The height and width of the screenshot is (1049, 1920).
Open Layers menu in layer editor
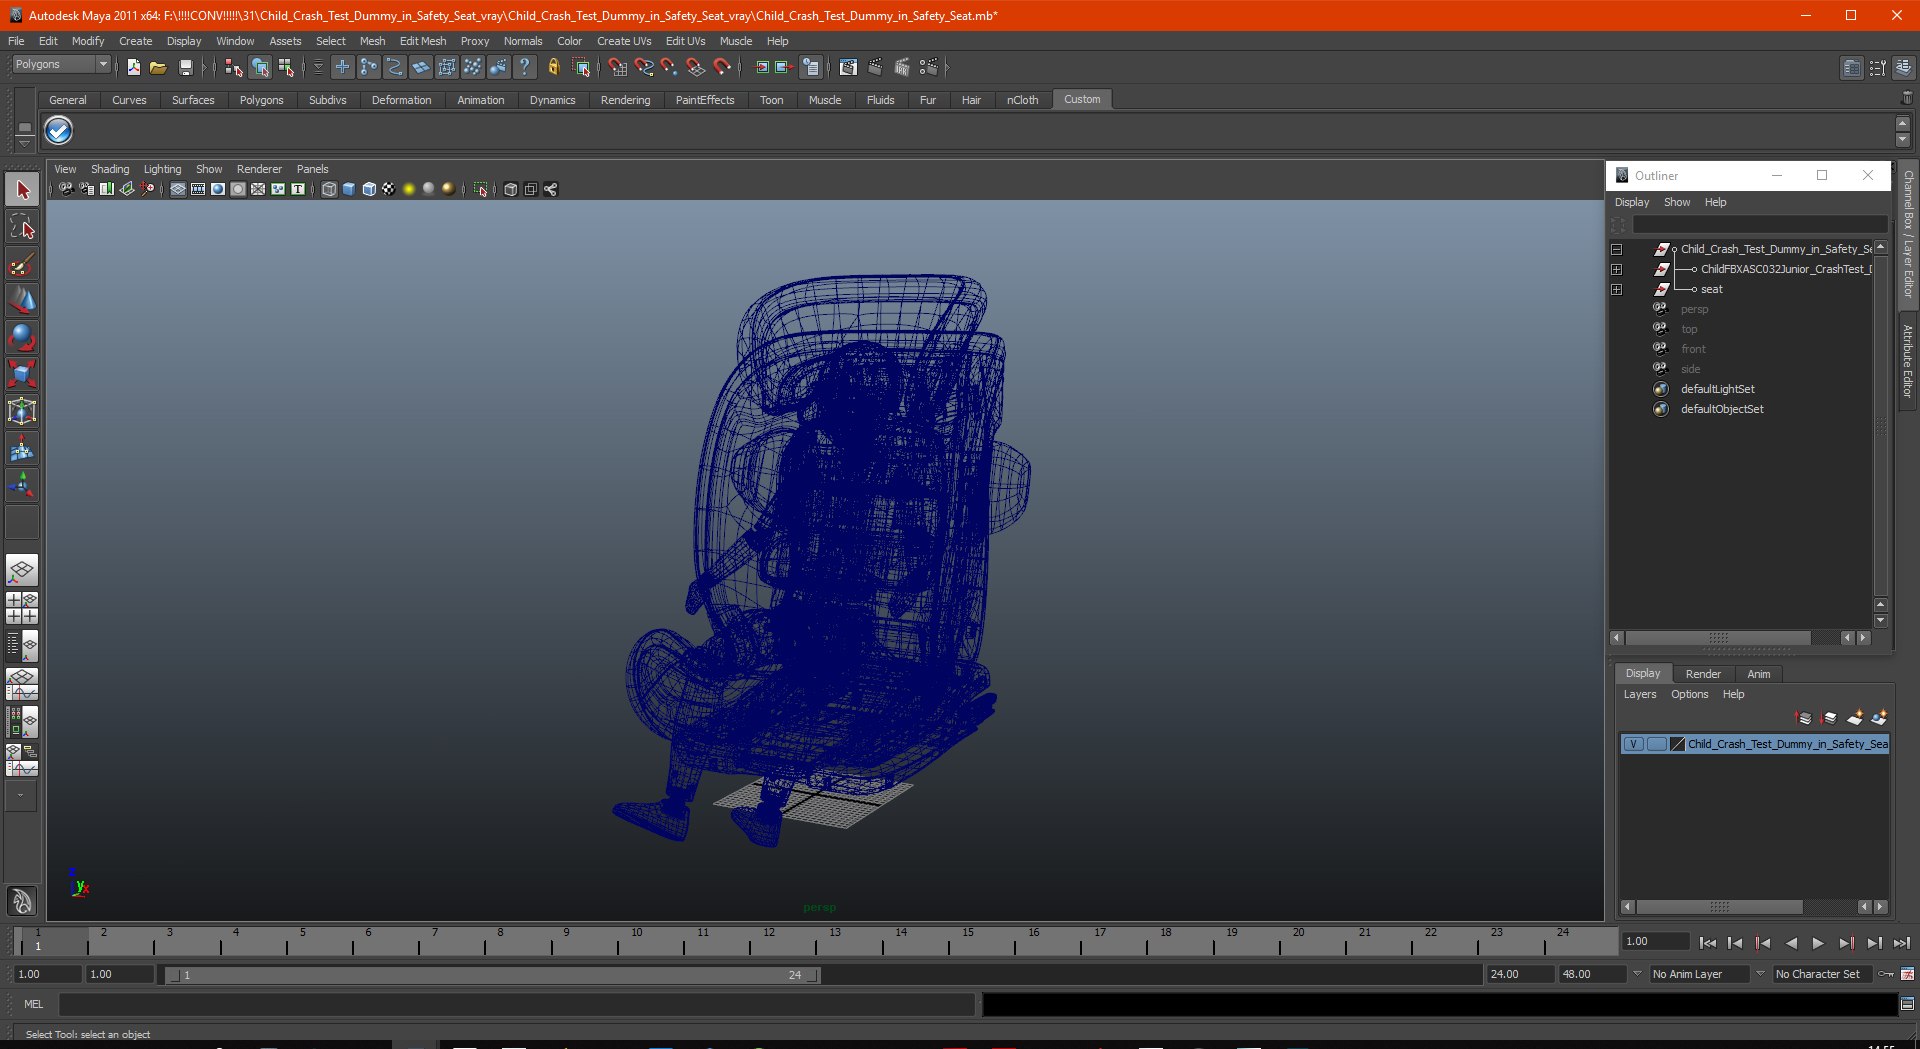(x=1640, y=694)
